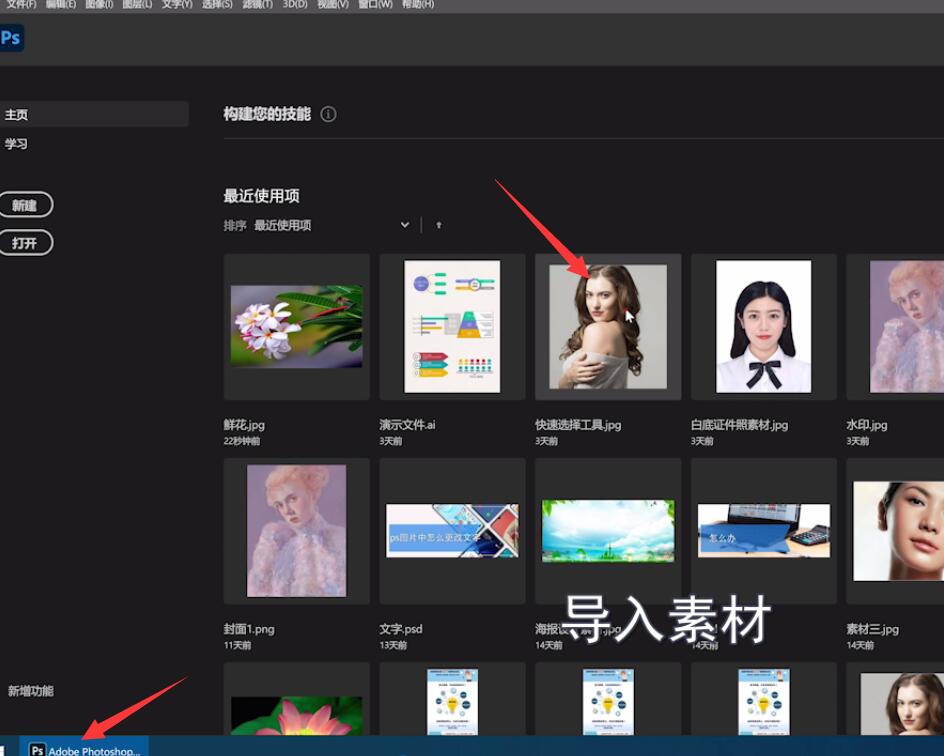Image resolution: width=944 pixels, height=756 pixels.
Task: Click the 最近使用项 section heading
Action: point(261,196)
